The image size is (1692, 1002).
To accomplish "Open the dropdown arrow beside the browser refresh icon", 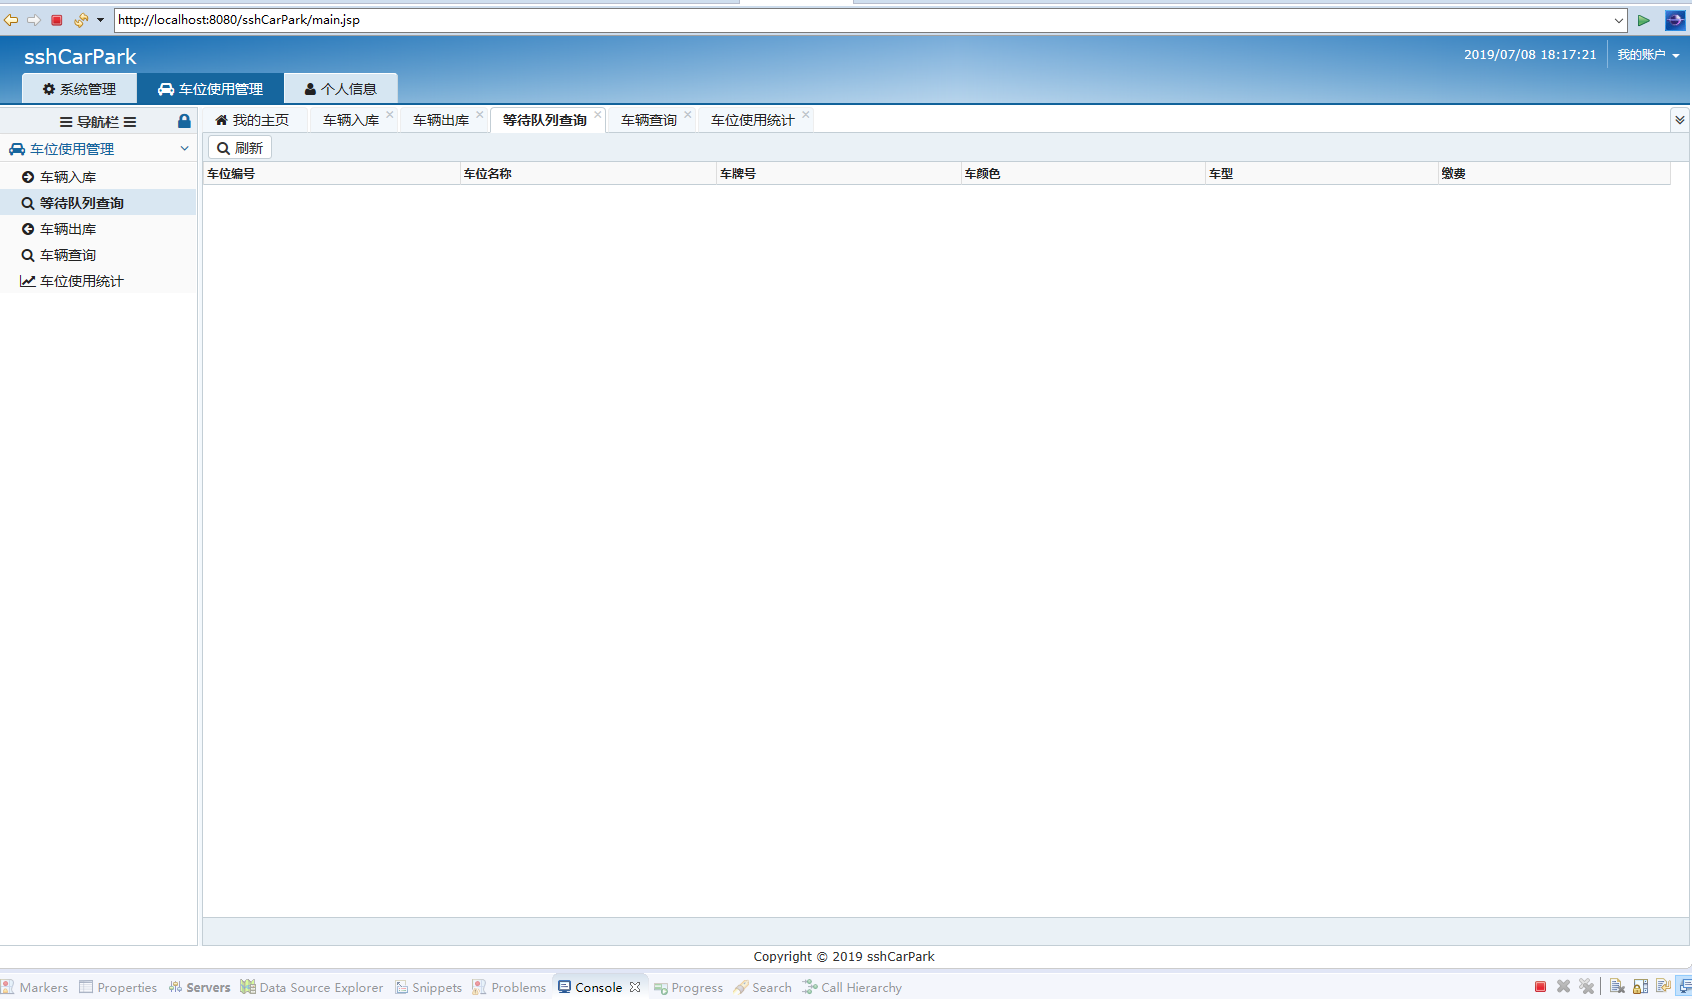I will click(100, 20).
